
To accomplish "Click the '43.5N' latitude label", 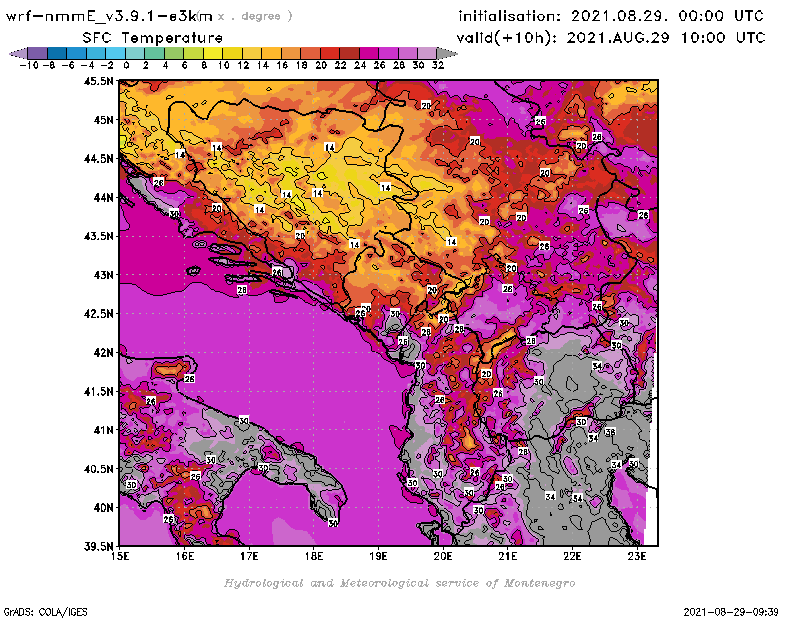I will pos(99,236).
